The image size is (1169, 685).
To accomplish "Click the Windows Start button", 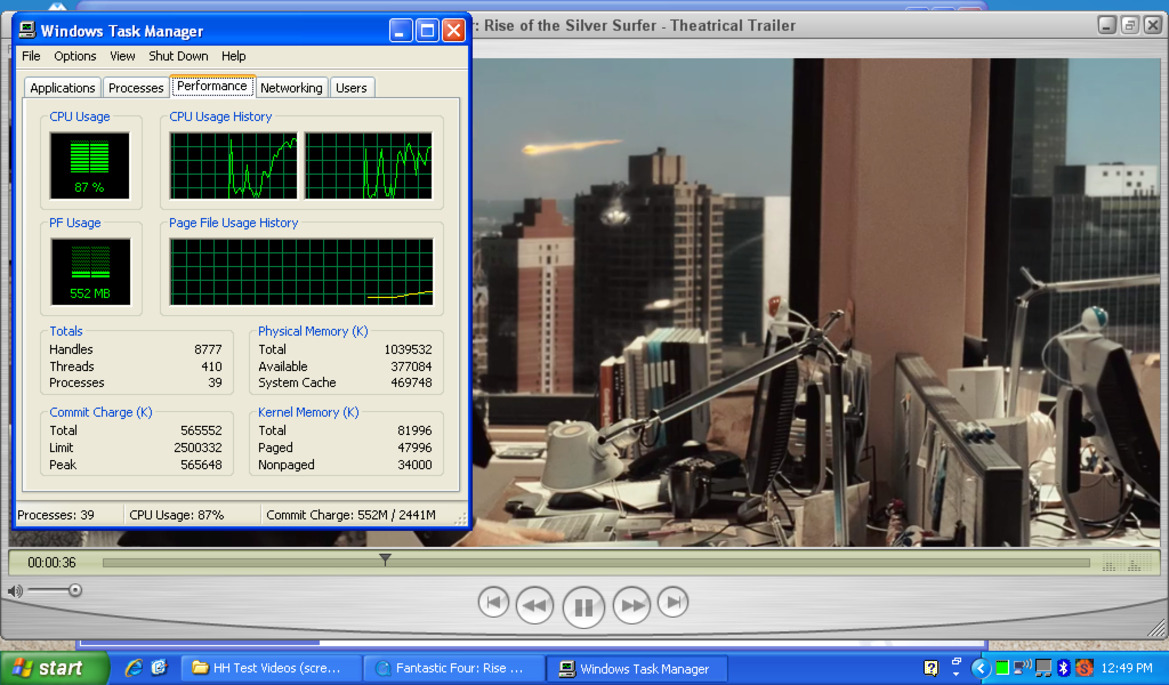I will [x=52, y=668].
